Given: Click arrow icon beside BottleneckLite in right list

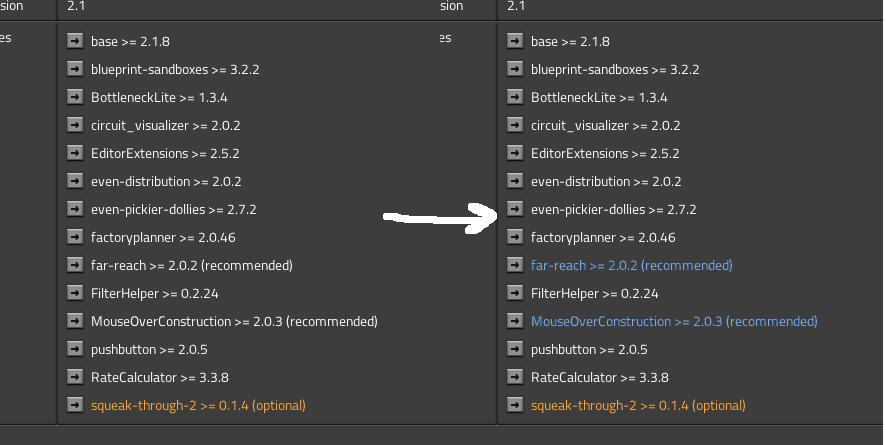Looking at the screenshot, I should pyautogui.click(x=515, y=97).
